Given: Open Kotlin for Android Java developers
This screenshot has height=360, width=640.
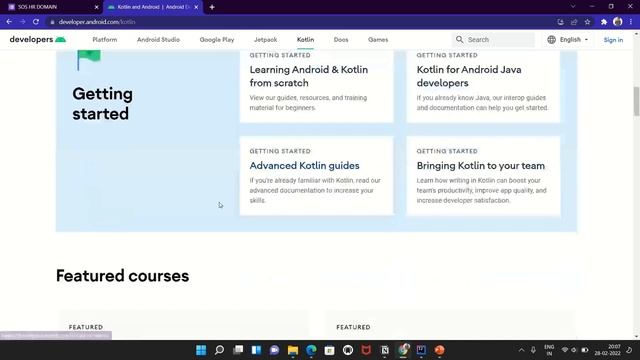Looking at the screenshot, I should 469,76.
